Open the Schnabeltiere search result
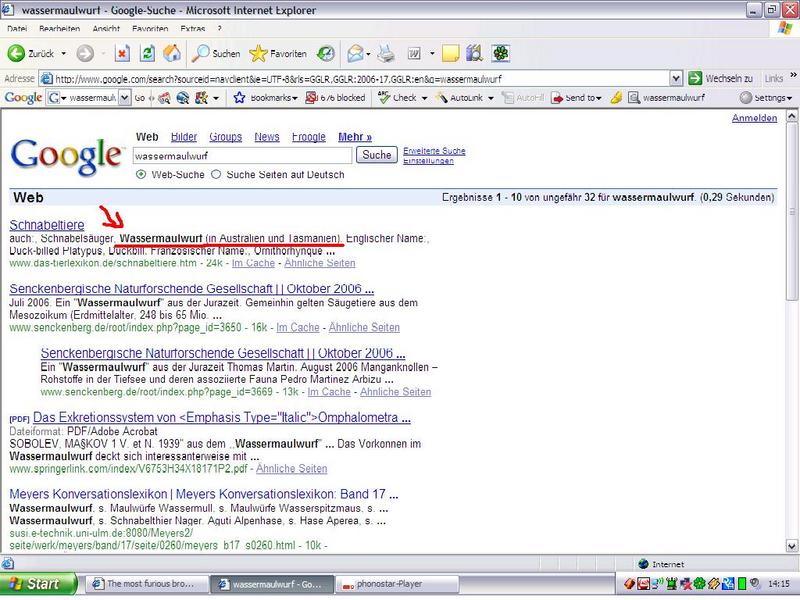The height and width of the screenshot is (600, 800). pyautogui.click(x=47, y=224)
